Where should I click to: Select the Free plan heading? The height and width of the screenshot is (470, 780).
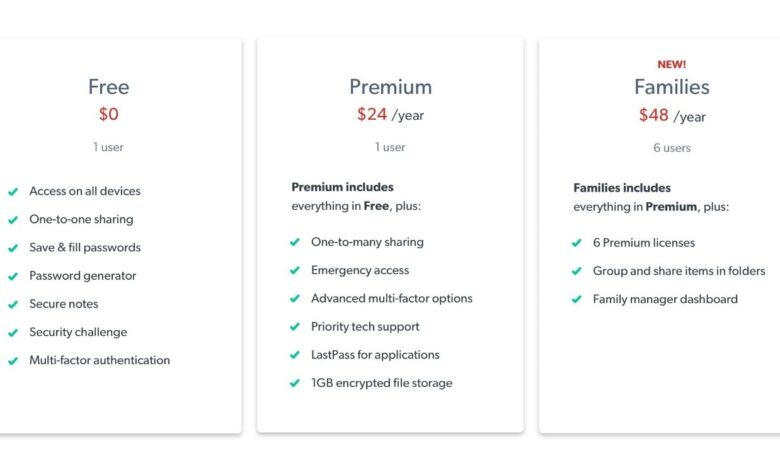click(x=108, y=87)
